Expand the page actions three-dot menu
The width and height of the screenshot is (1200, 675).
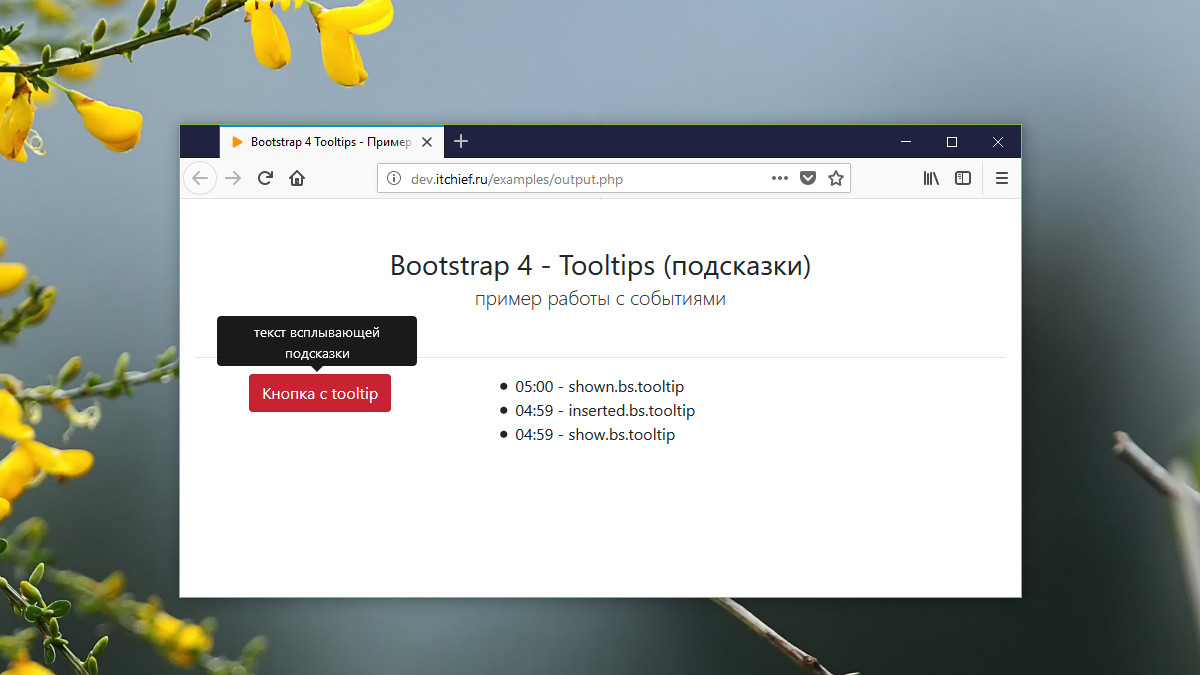tap(780, 178)
